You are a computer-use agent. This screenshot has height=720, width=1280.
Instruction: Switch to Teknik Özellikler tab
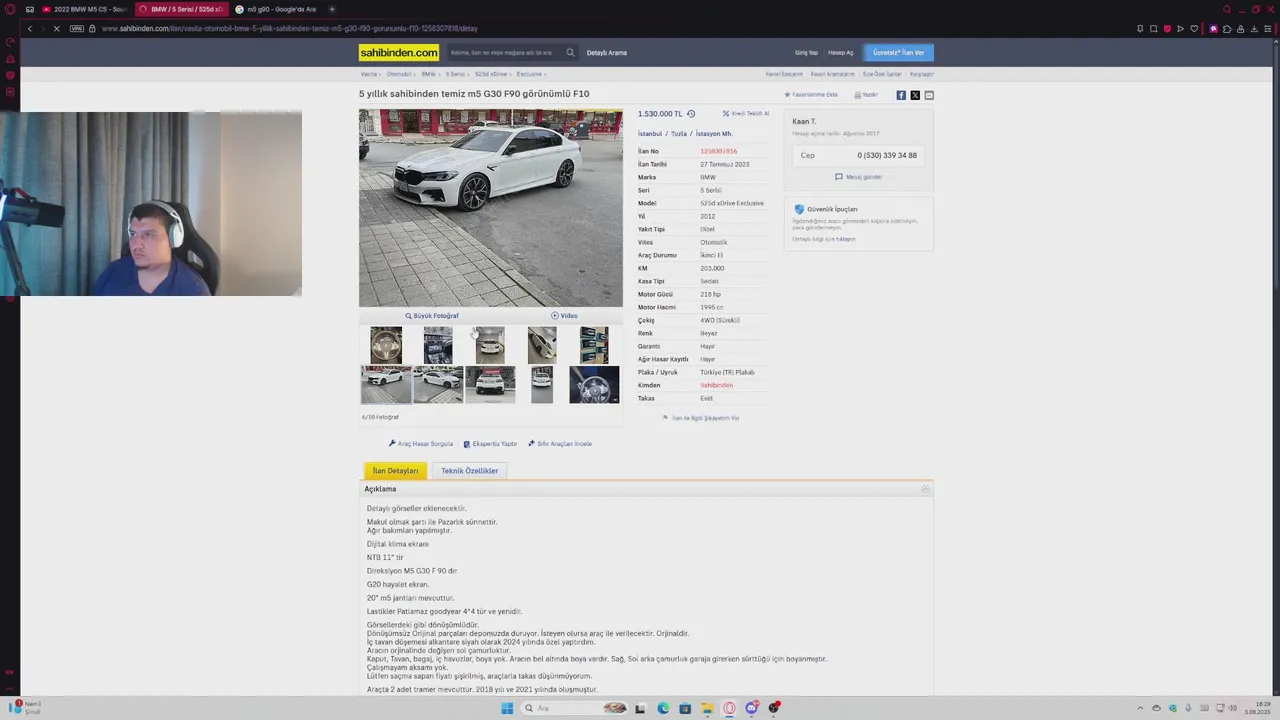[x=469, y=471]
